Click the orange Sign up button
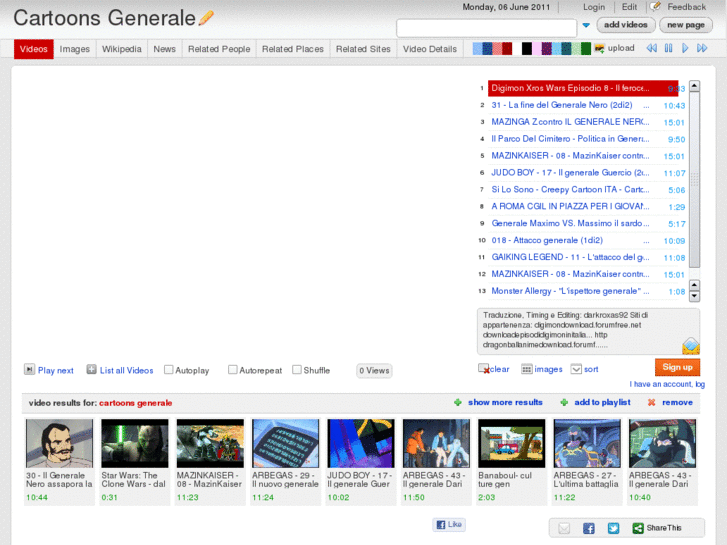Screen dimensions: 727x545 (677, 367)
